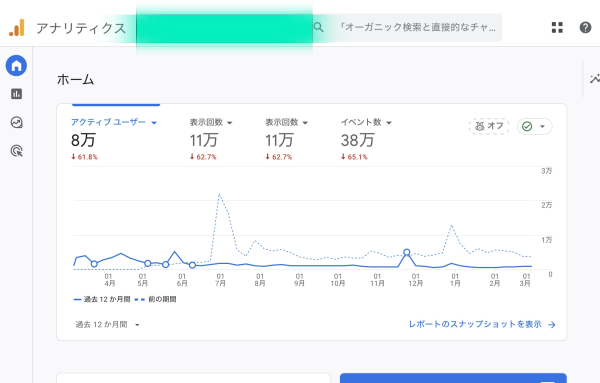Open the Advertising cursor icon in sidebar
The height and width of the screenshot is (383, 600).
[16, 151]
